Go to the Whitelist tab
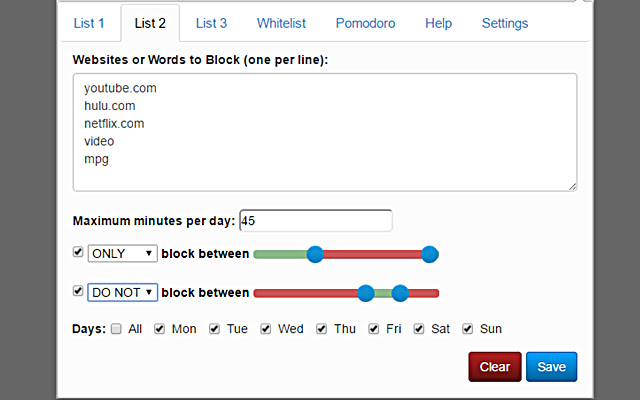640x400 pixels. (x=281, y=23)
